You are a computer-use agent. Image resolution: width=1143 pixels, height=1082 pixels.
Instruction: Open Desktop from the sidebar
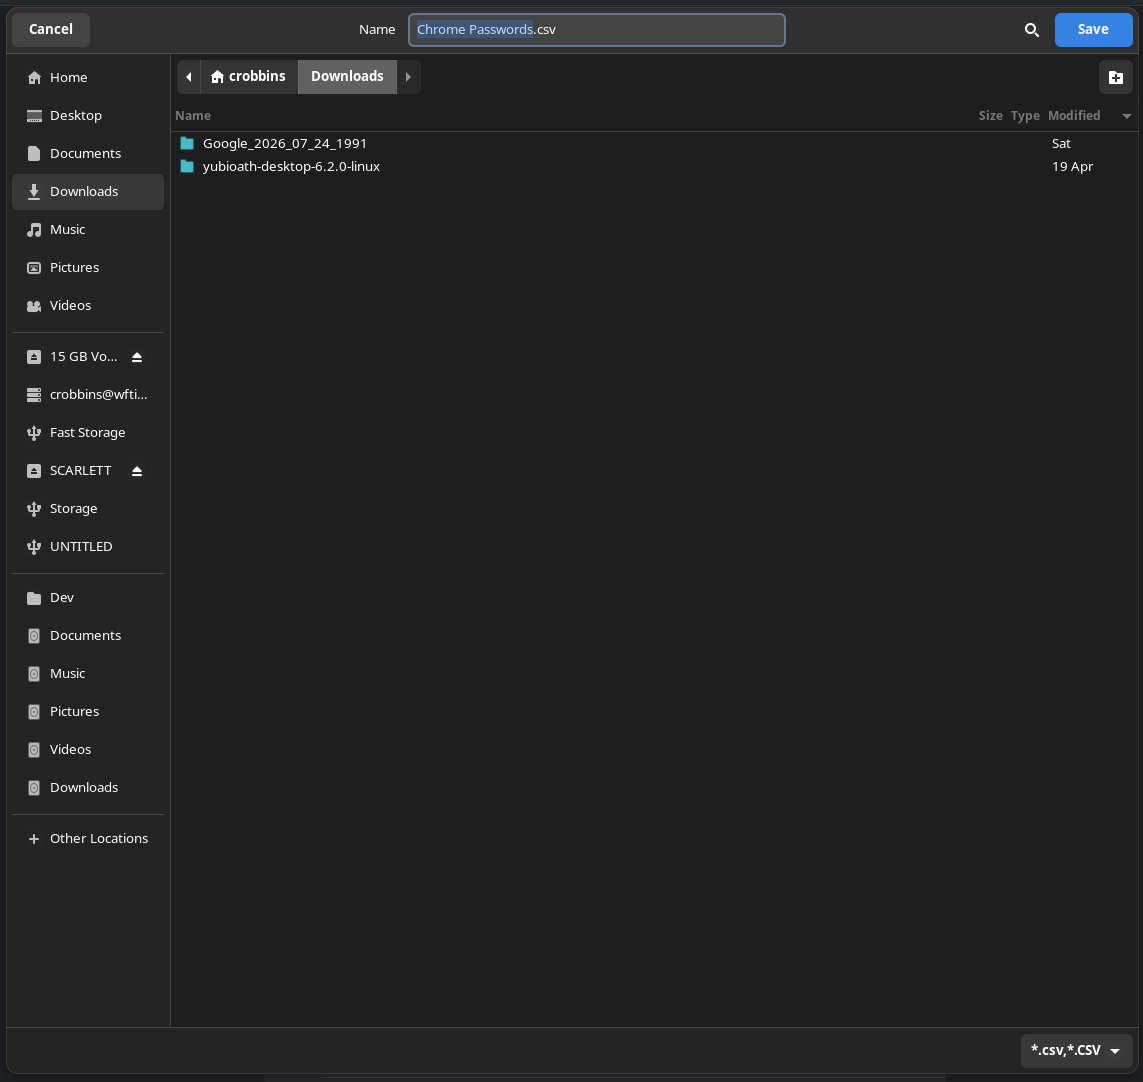(88, 115)
